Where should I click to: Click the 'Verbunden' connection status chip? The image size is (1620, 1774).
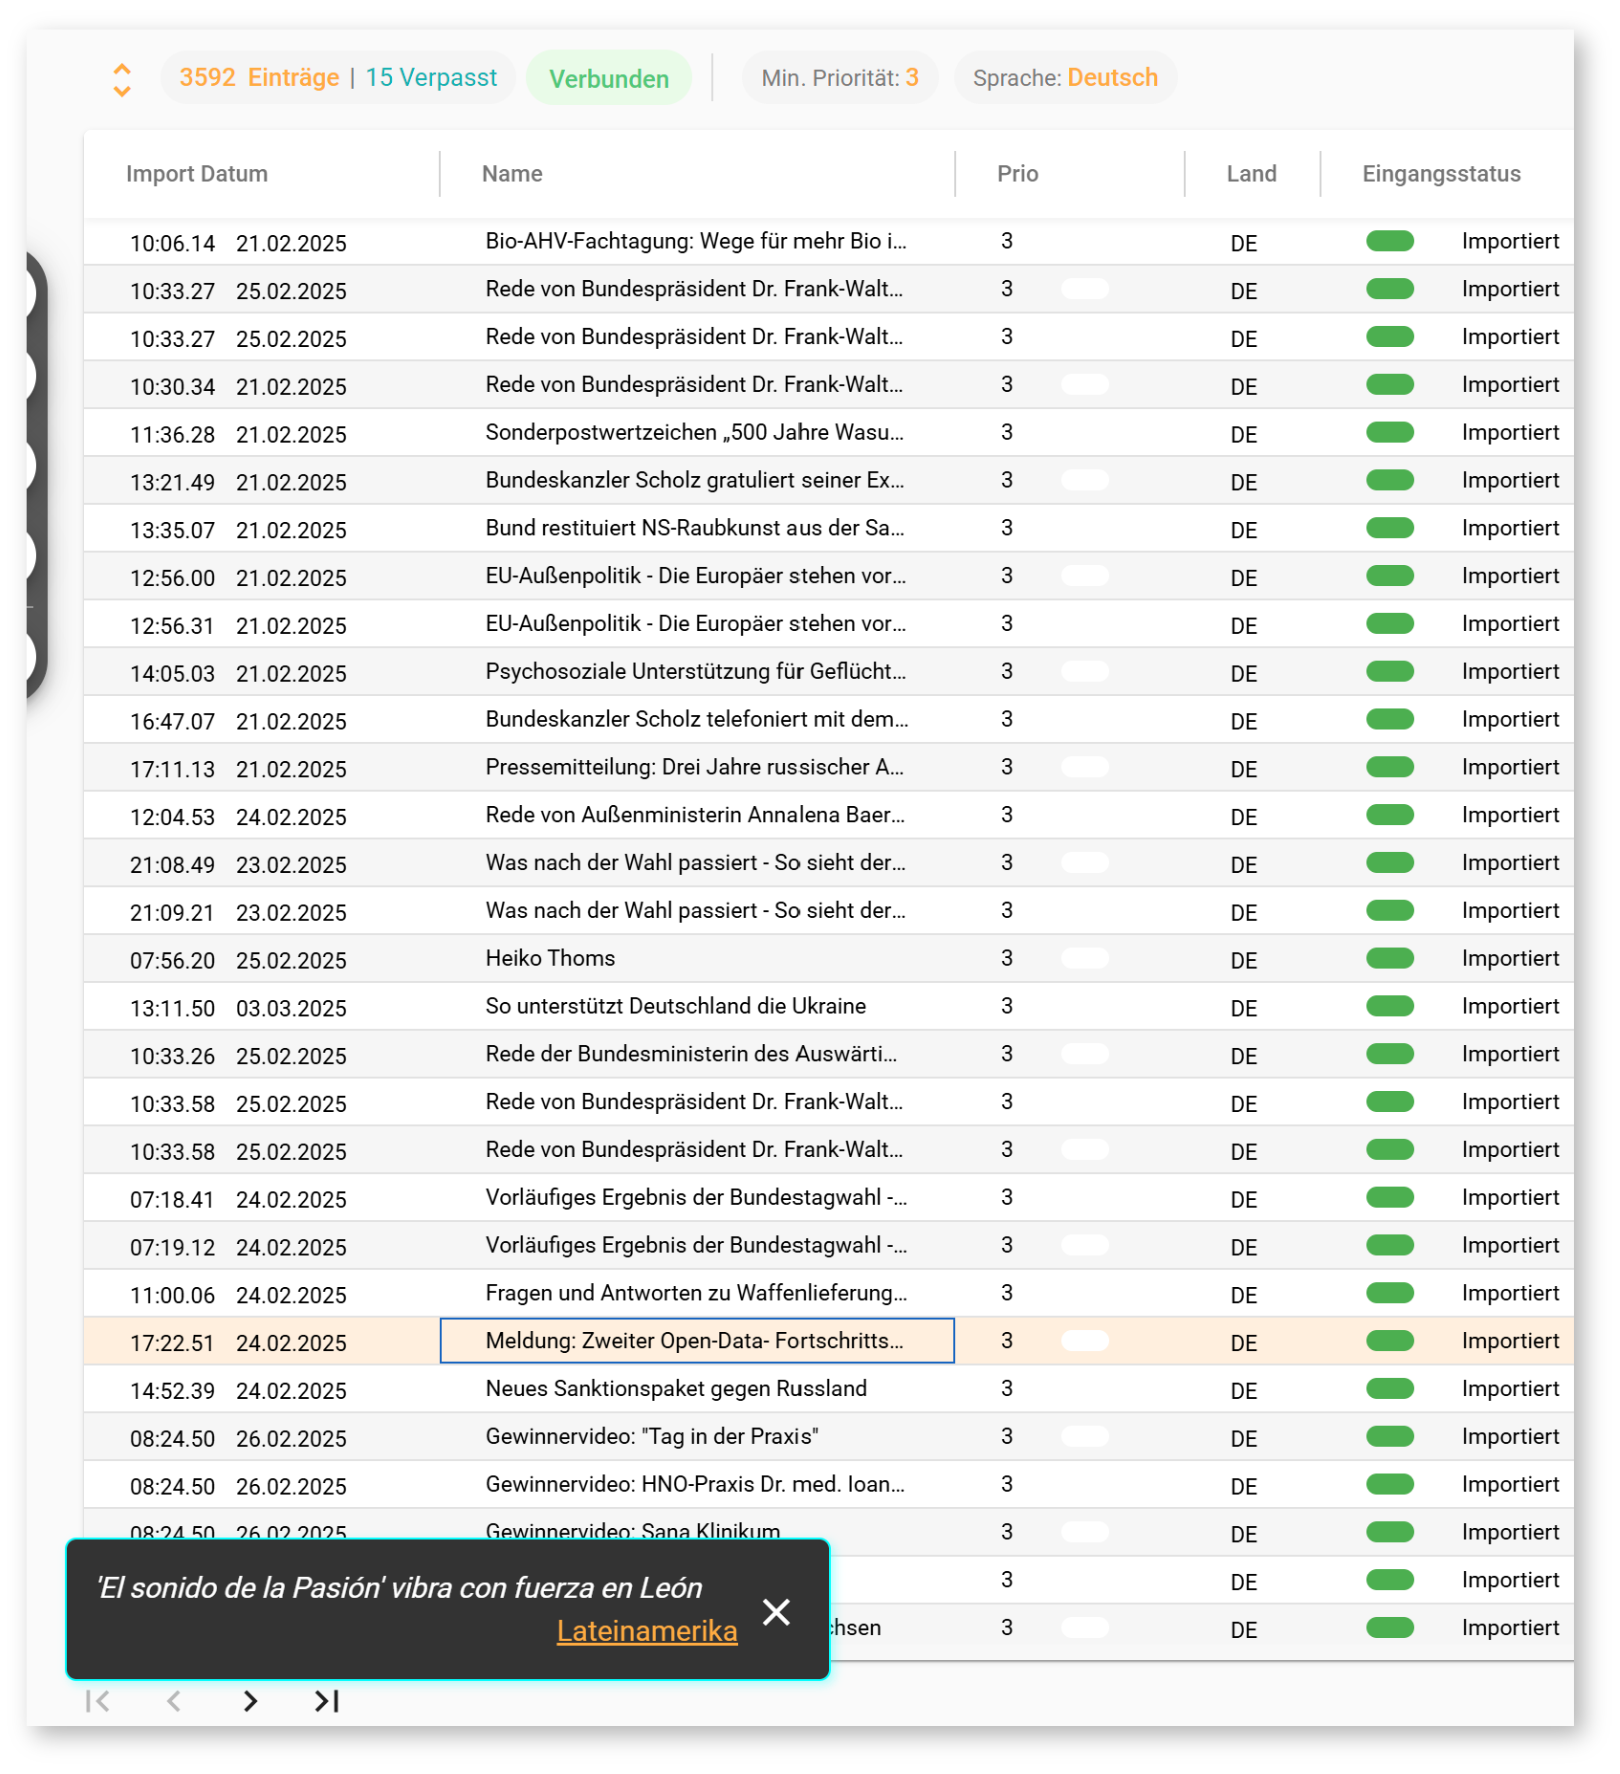pyautogui.click(x=609, y=78)
